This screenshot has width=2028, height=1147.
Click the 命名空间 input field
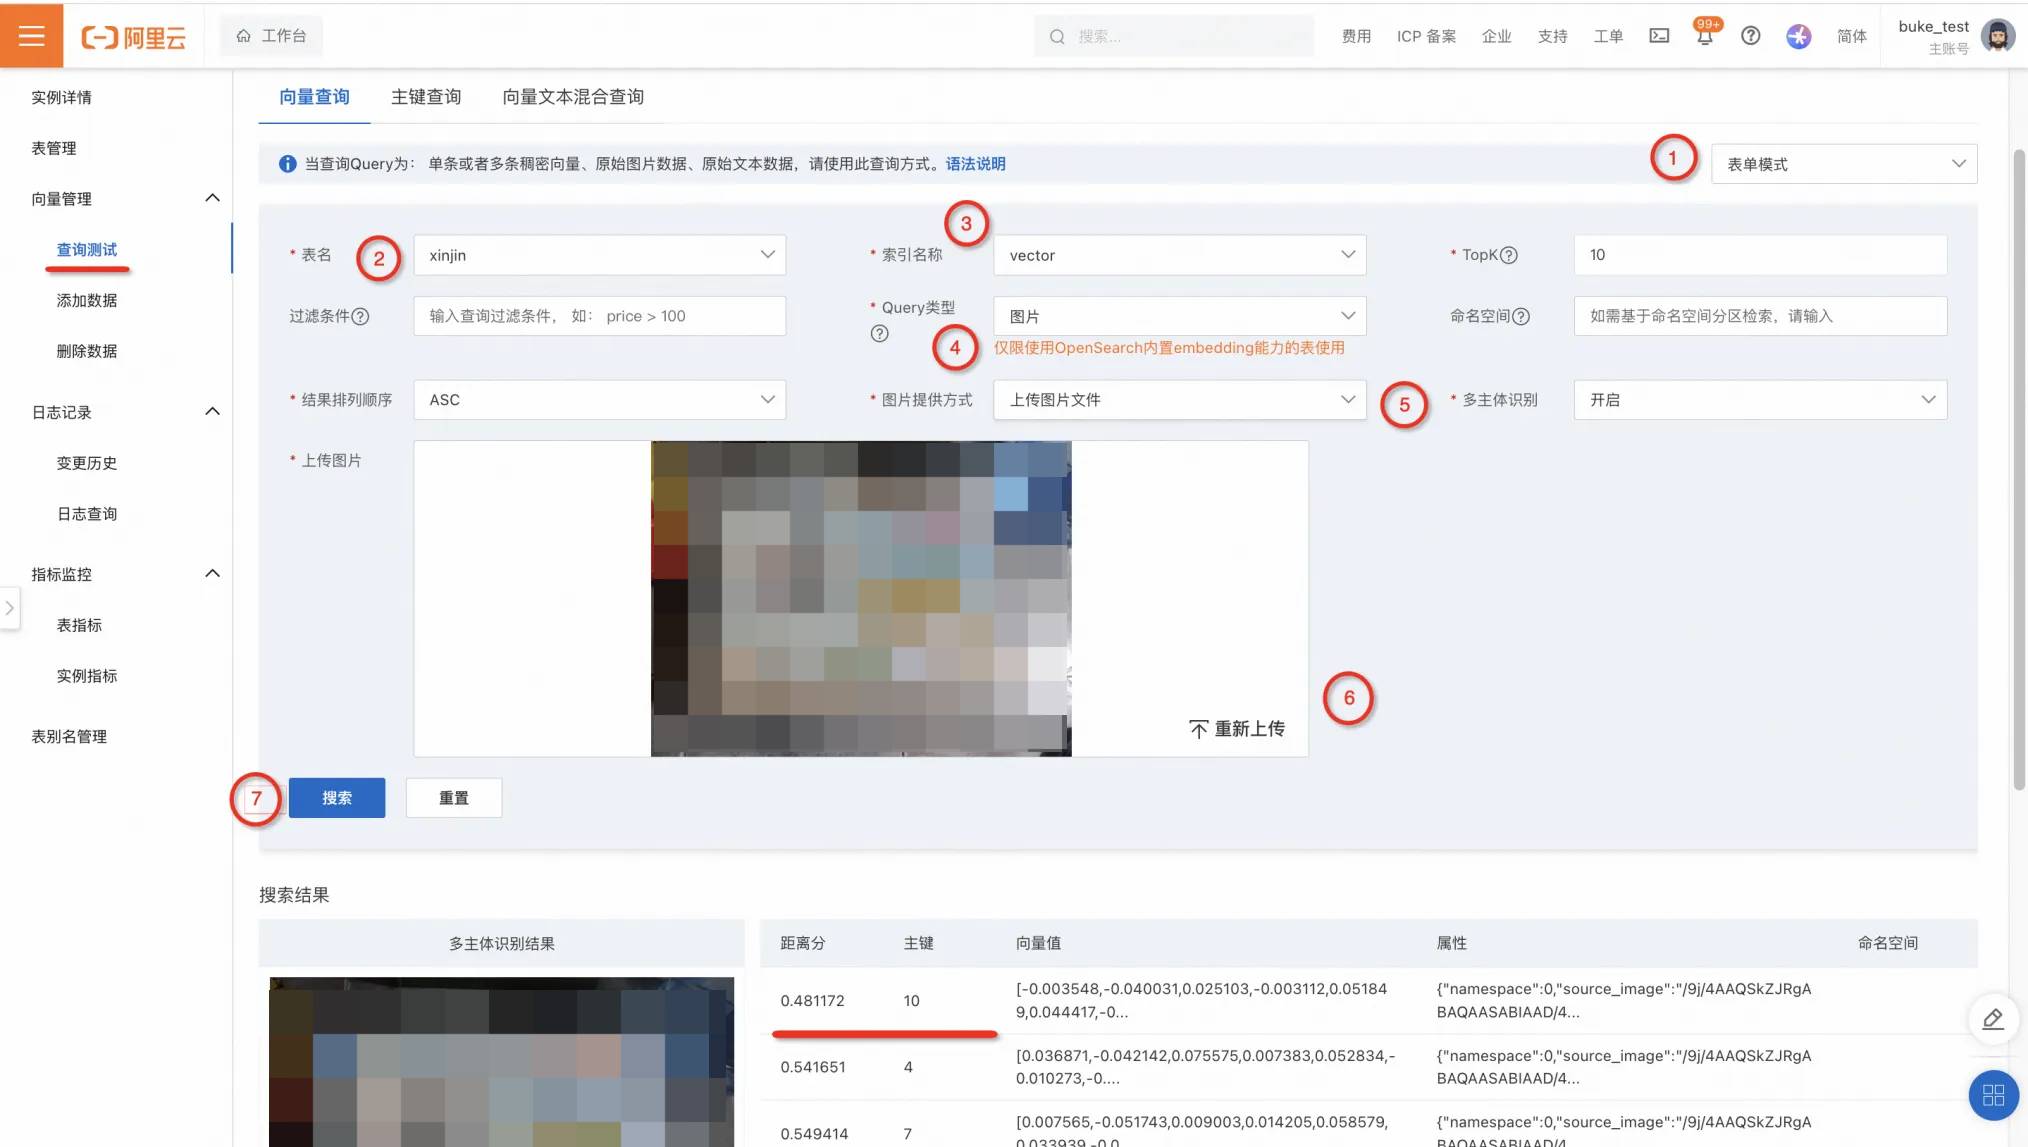pos(1759,316)
